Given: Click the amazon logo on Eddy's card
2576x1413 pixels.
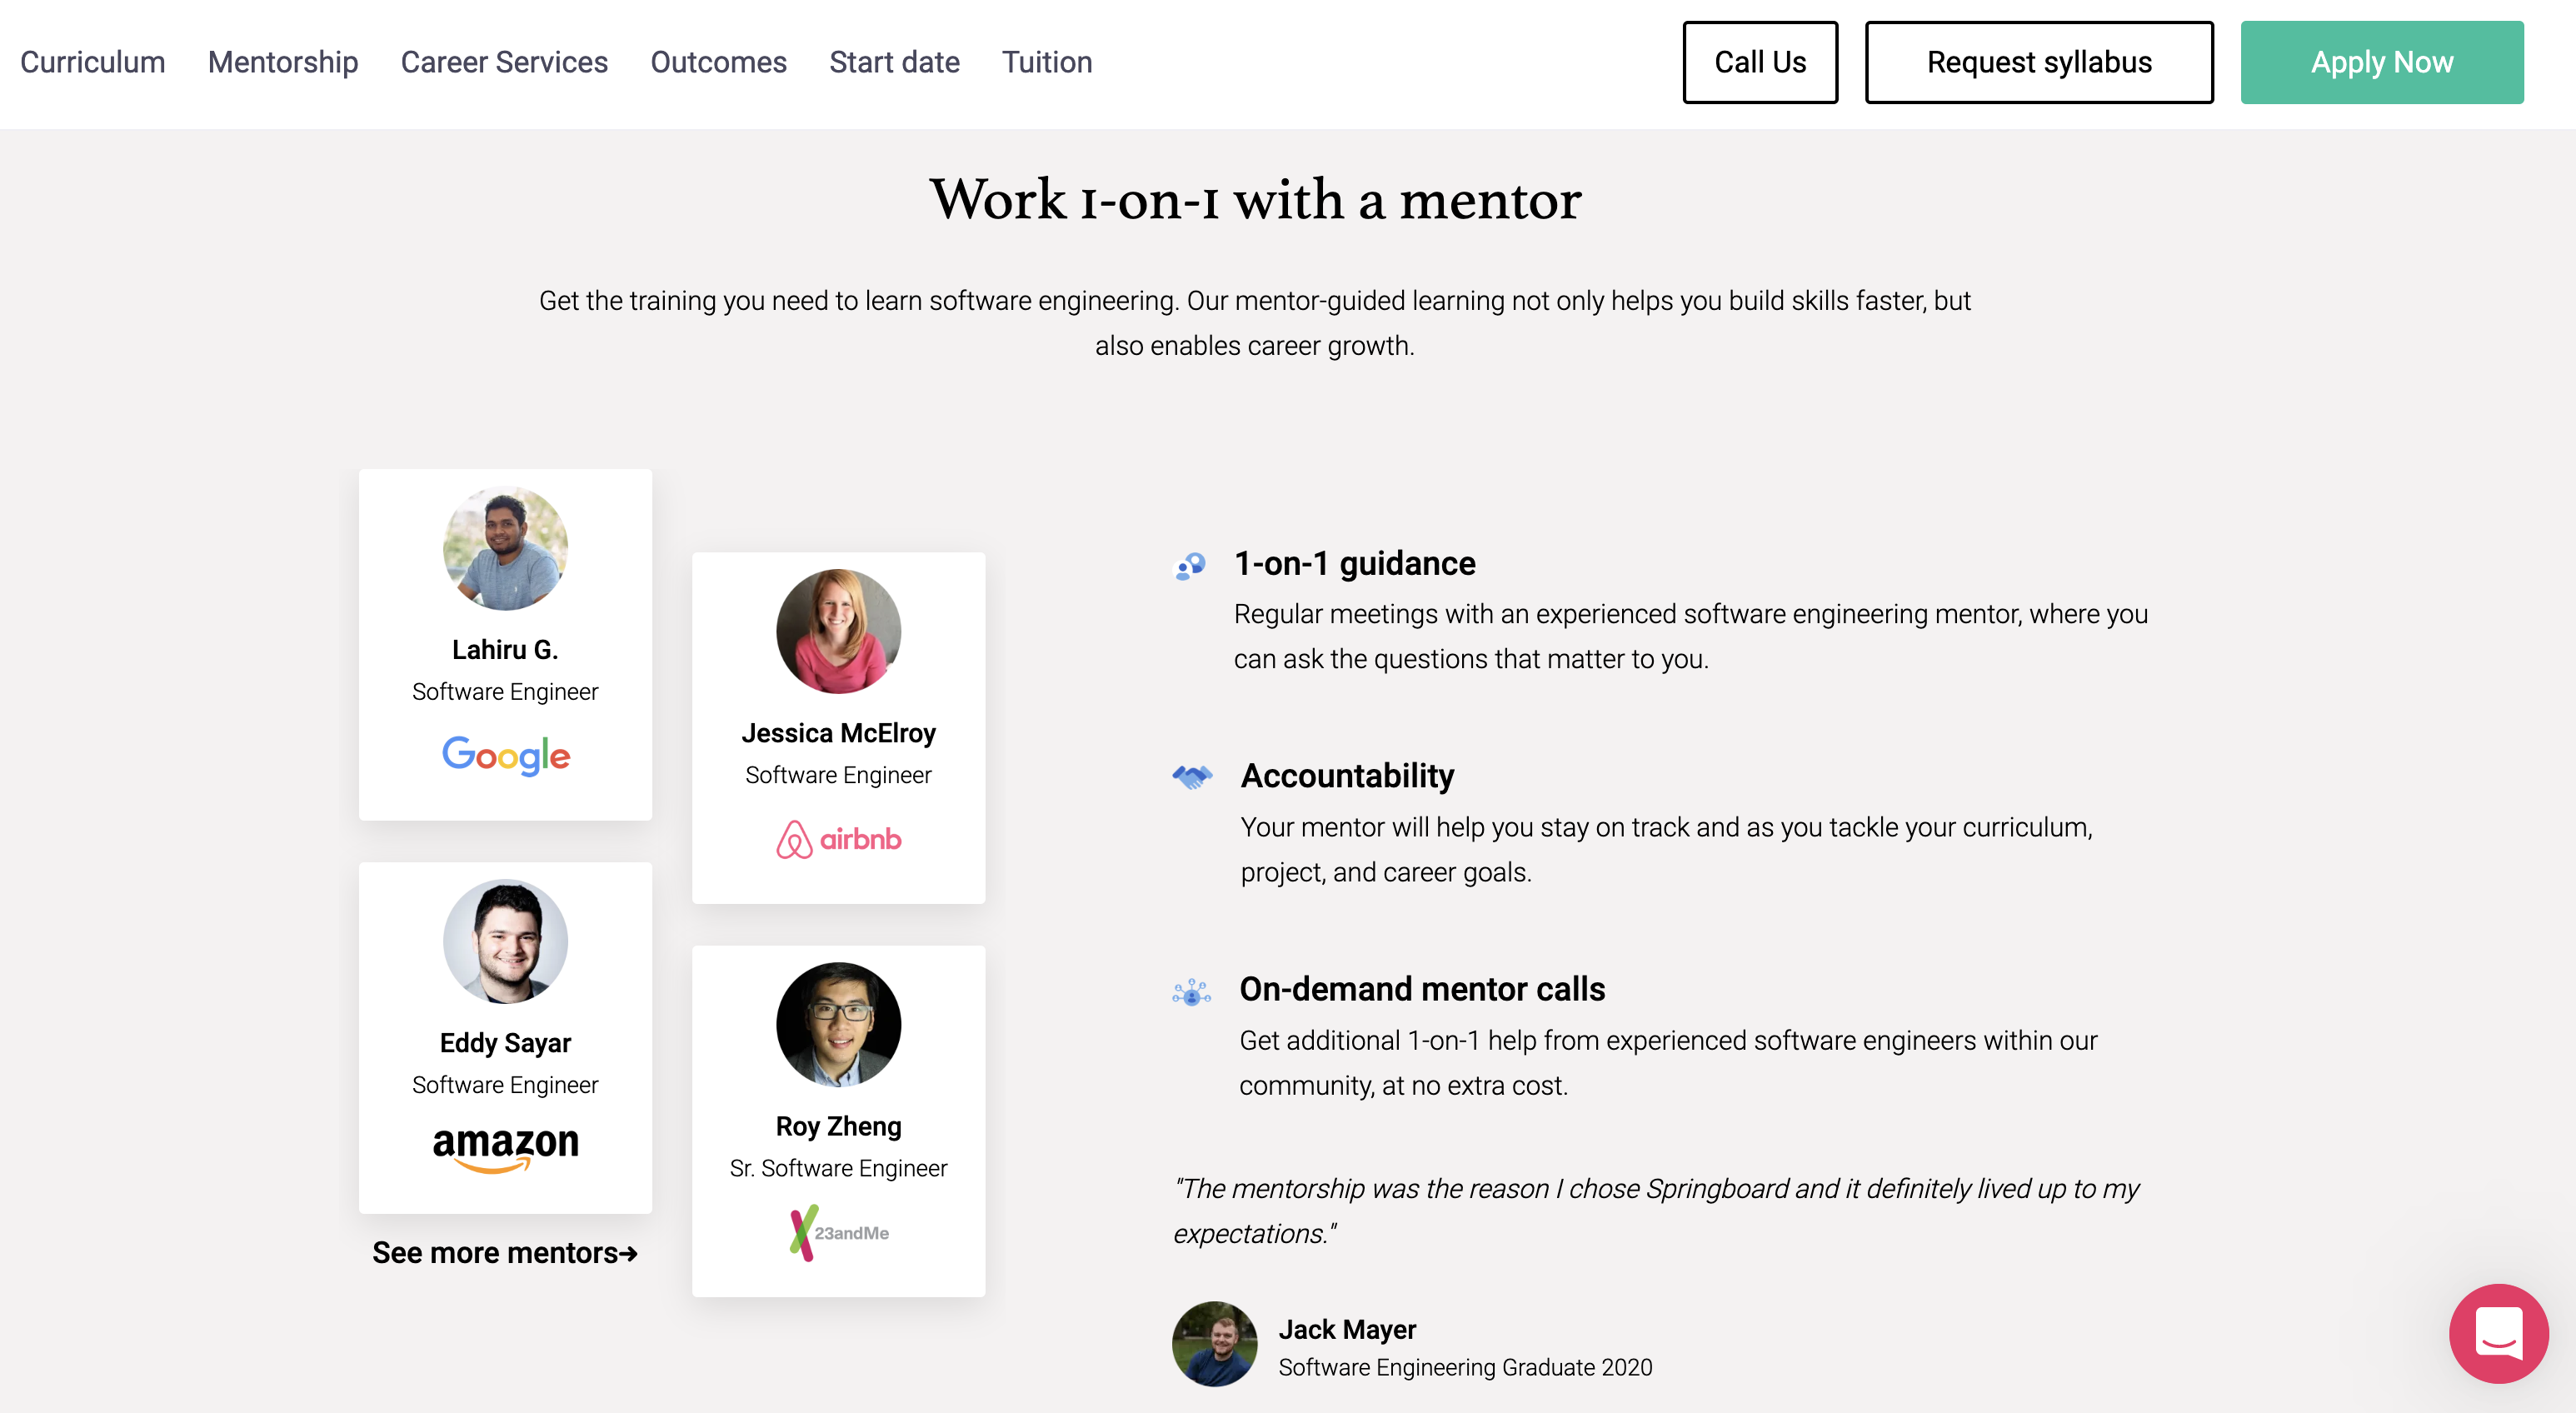Looking at the screenshot, I should tap(506, 1147).
